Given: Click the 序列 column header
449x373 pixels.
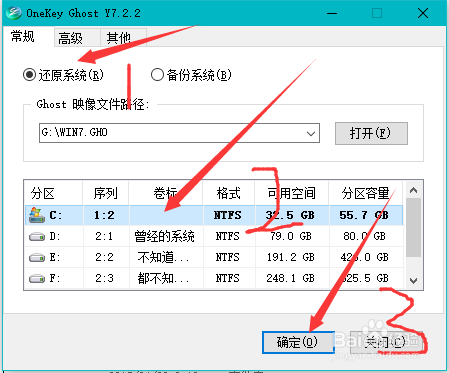Looking at the screenshot, I should [105, 193].
